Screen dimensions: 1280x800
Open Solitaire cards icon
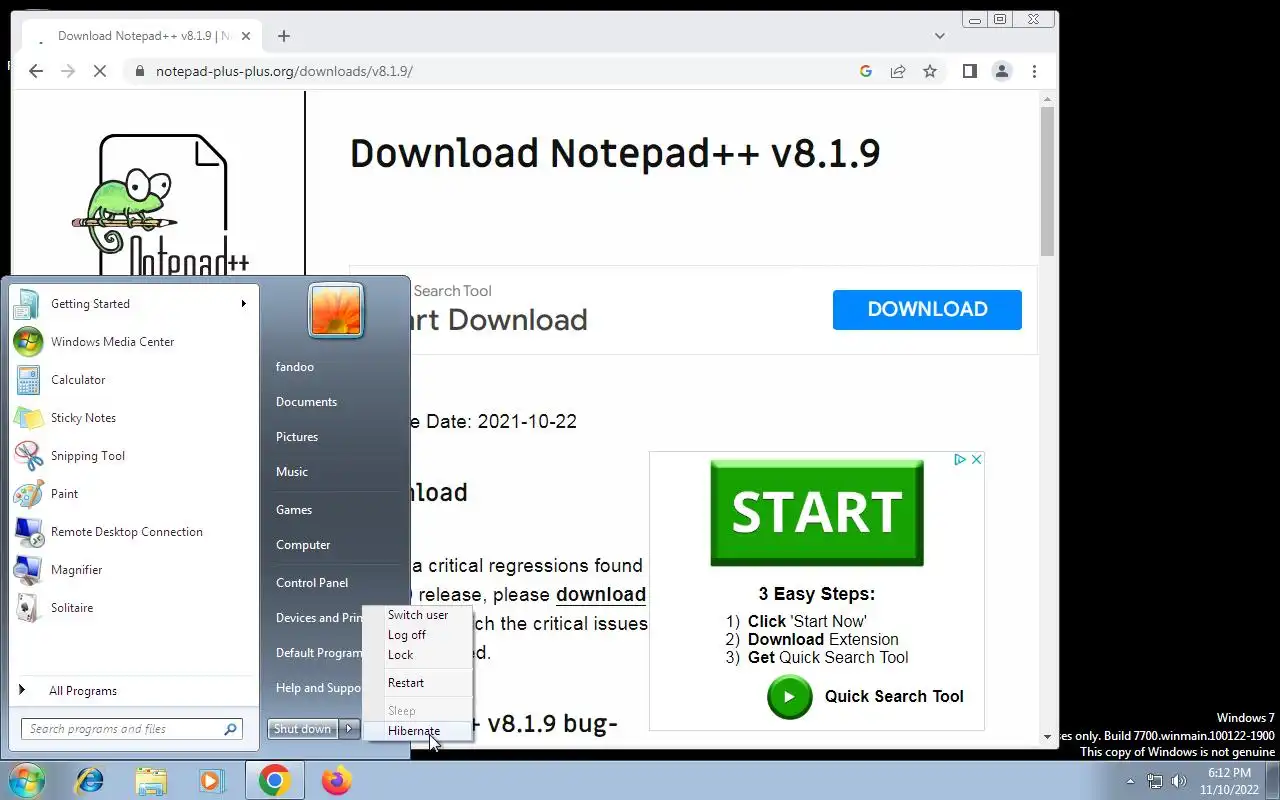pos(28,608)
